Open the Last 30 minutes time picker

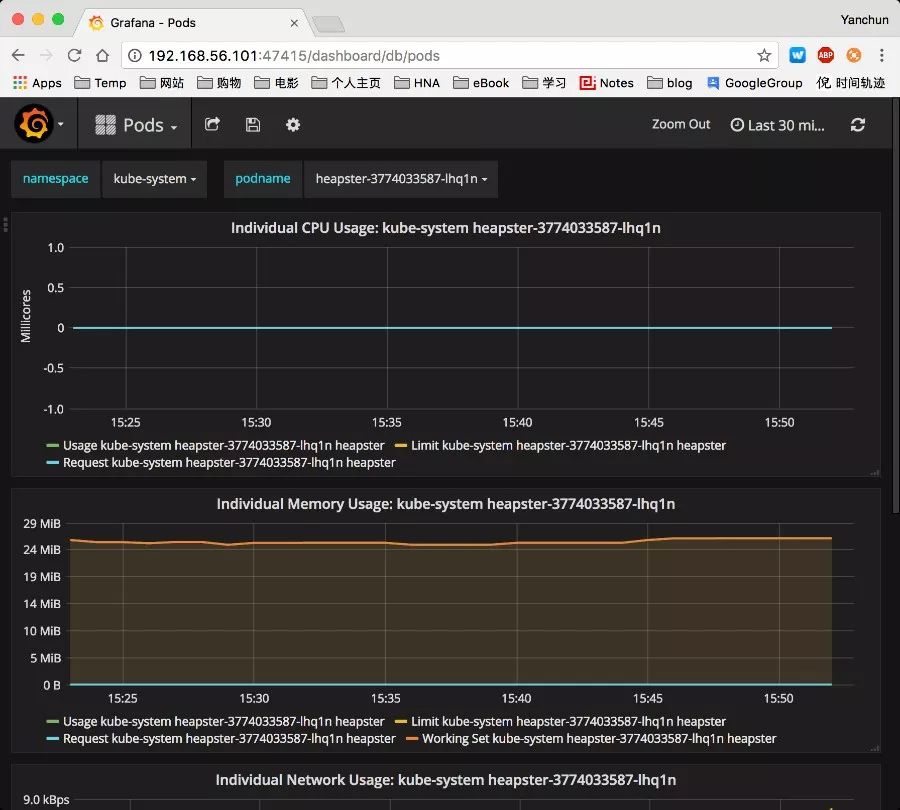click(x=779, y=125)
